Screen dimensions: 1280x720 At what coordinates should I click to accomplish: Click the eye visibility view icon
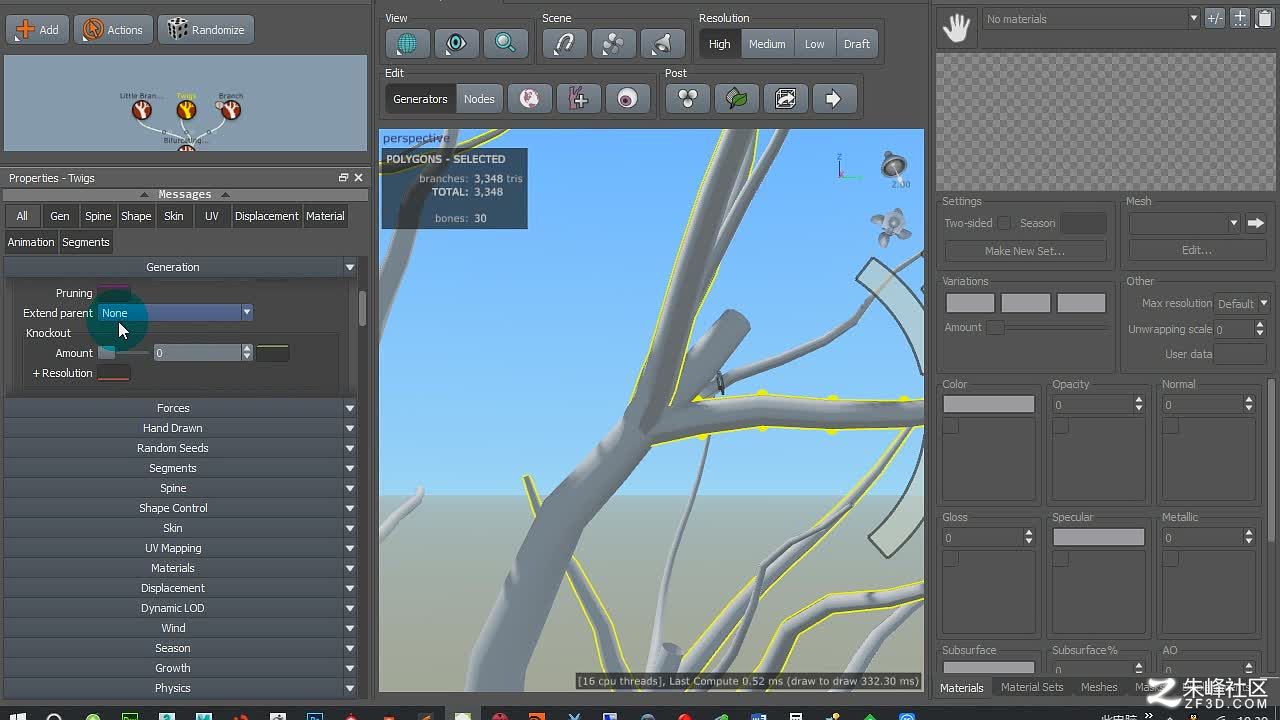tap(456, 44)
